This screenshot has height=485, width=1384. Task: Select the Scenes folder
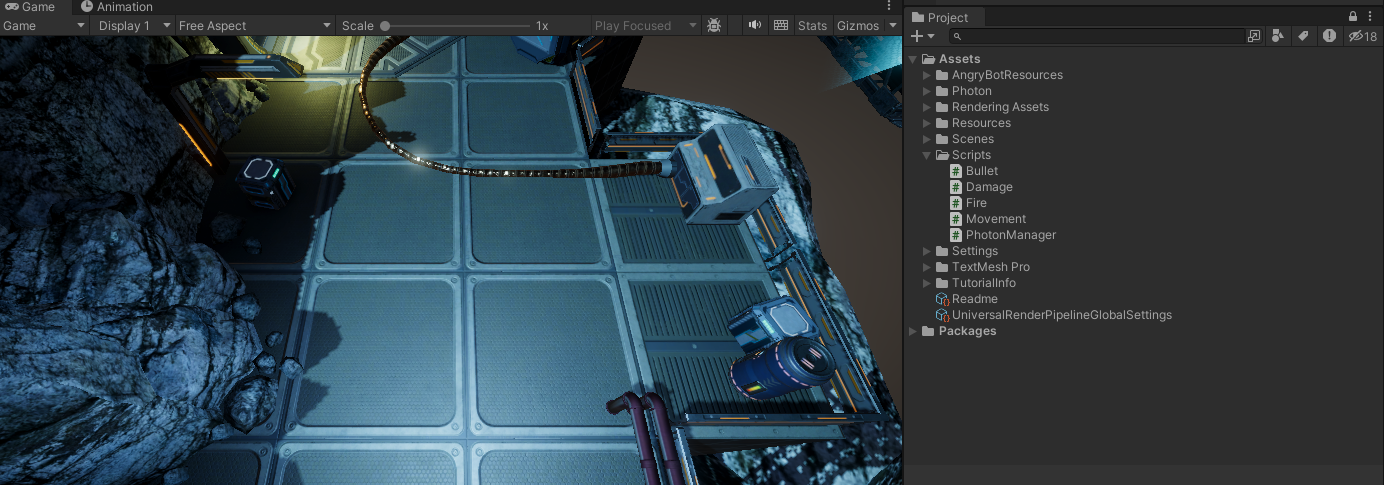point(965,139)
